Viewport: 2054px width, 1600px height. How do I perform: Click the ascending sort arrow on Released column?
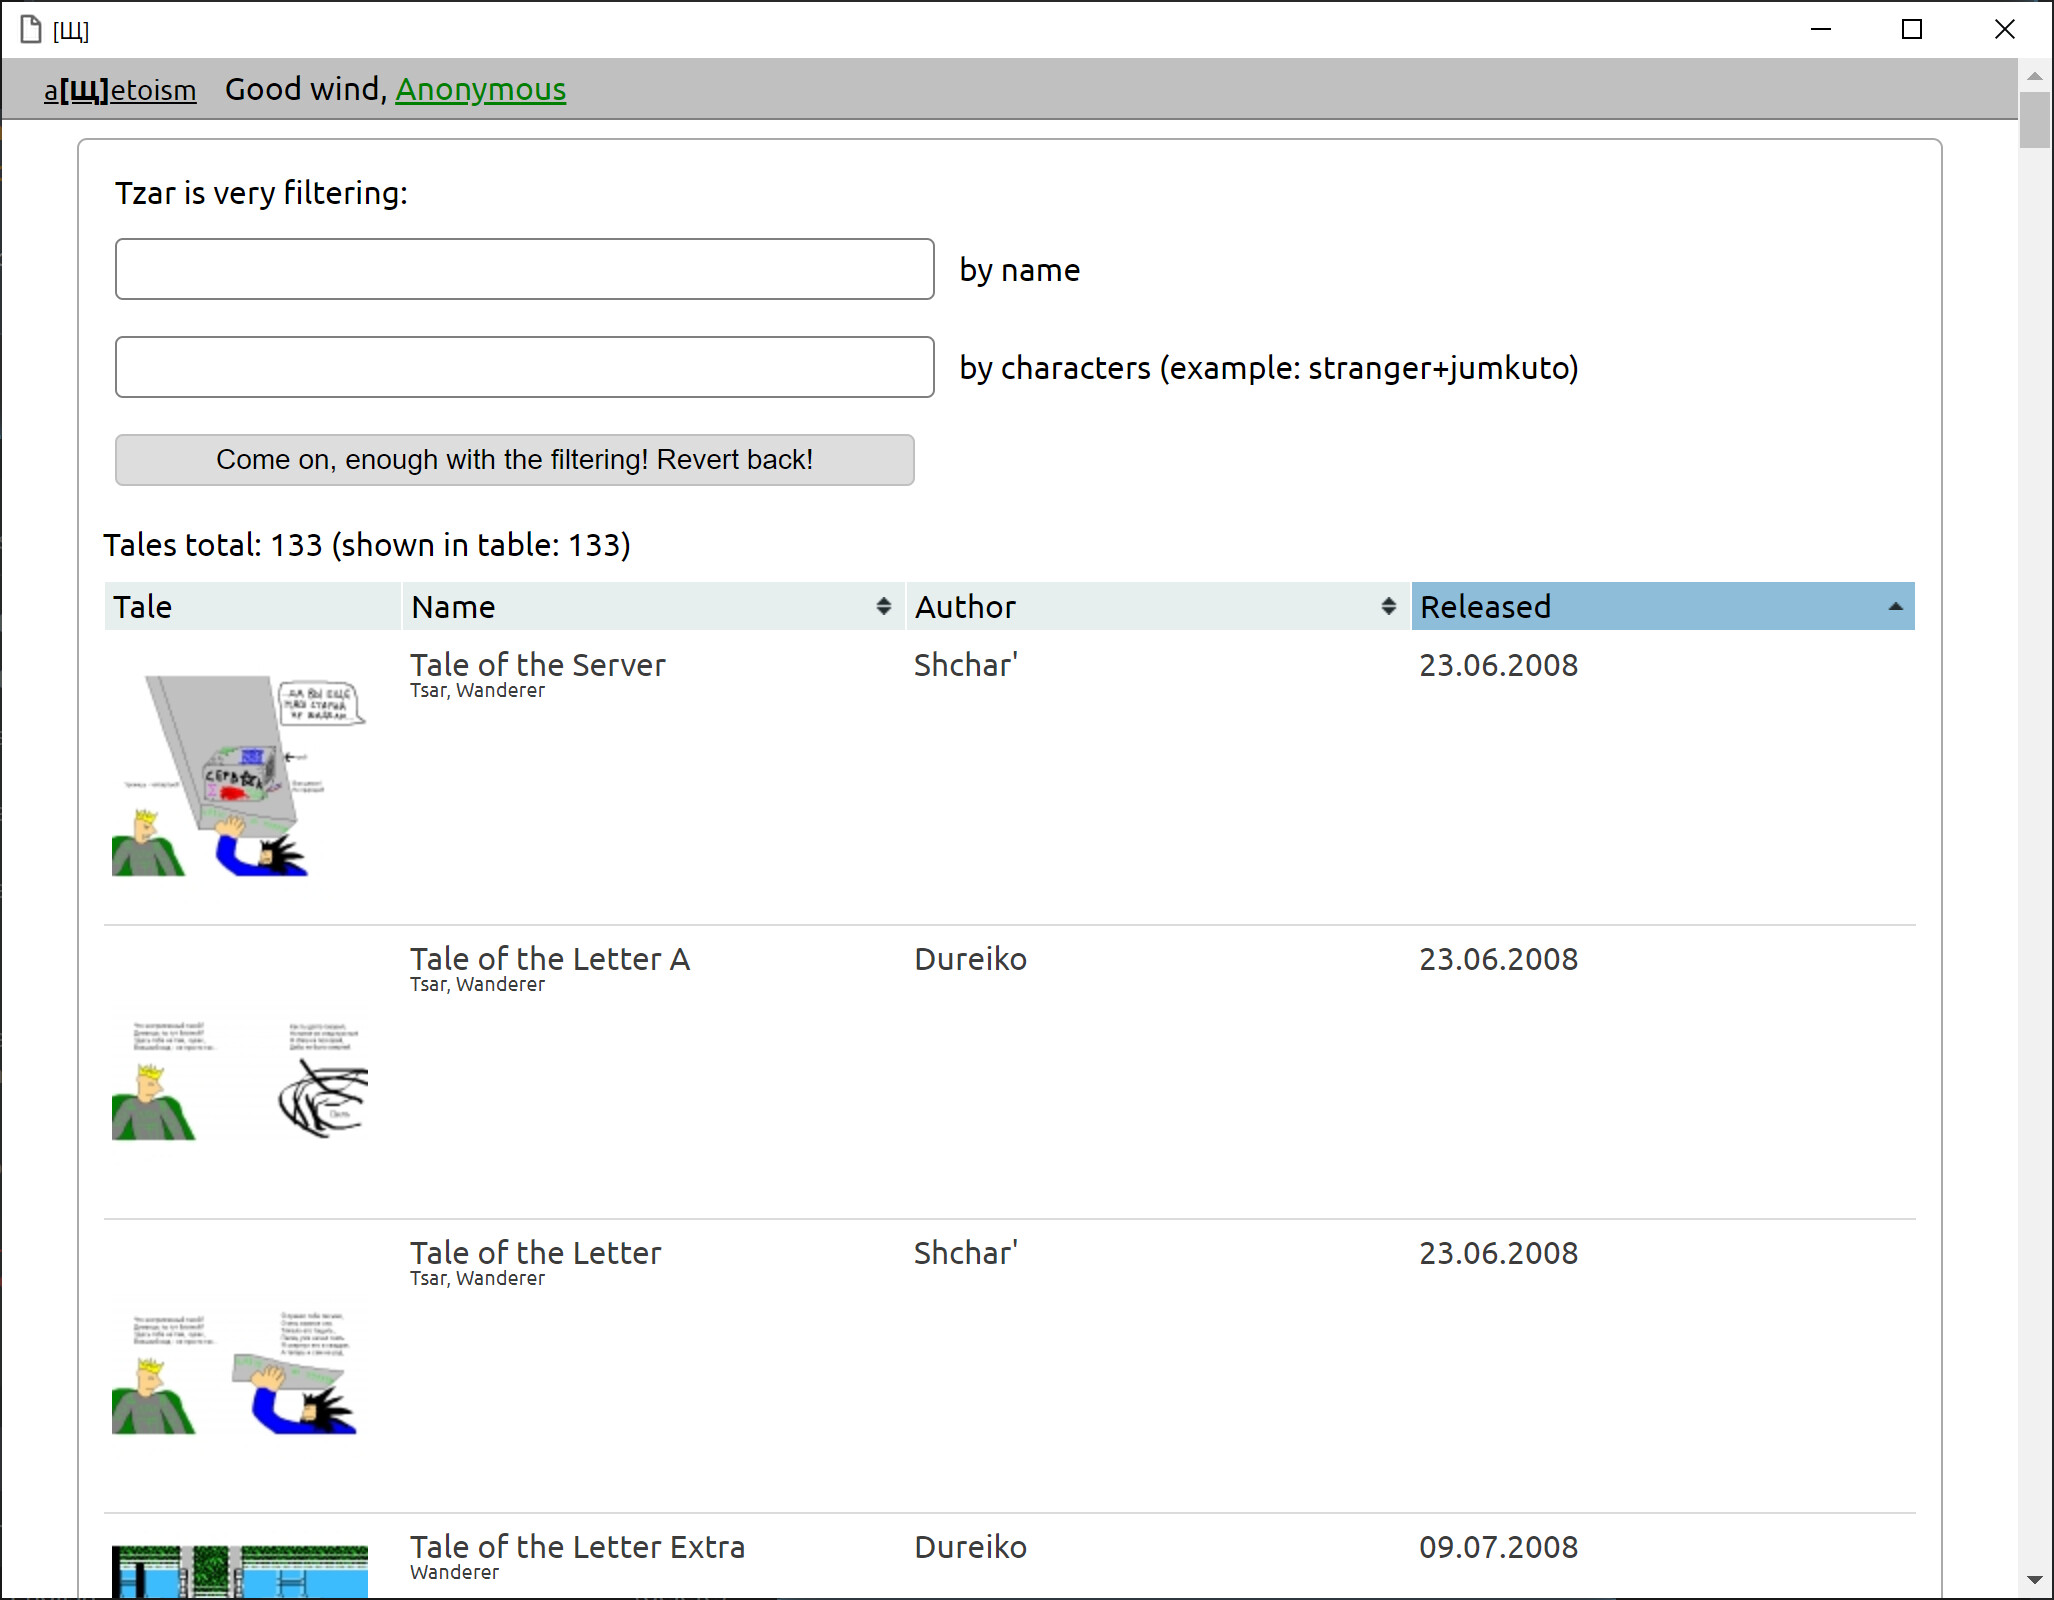point(1895,606)
